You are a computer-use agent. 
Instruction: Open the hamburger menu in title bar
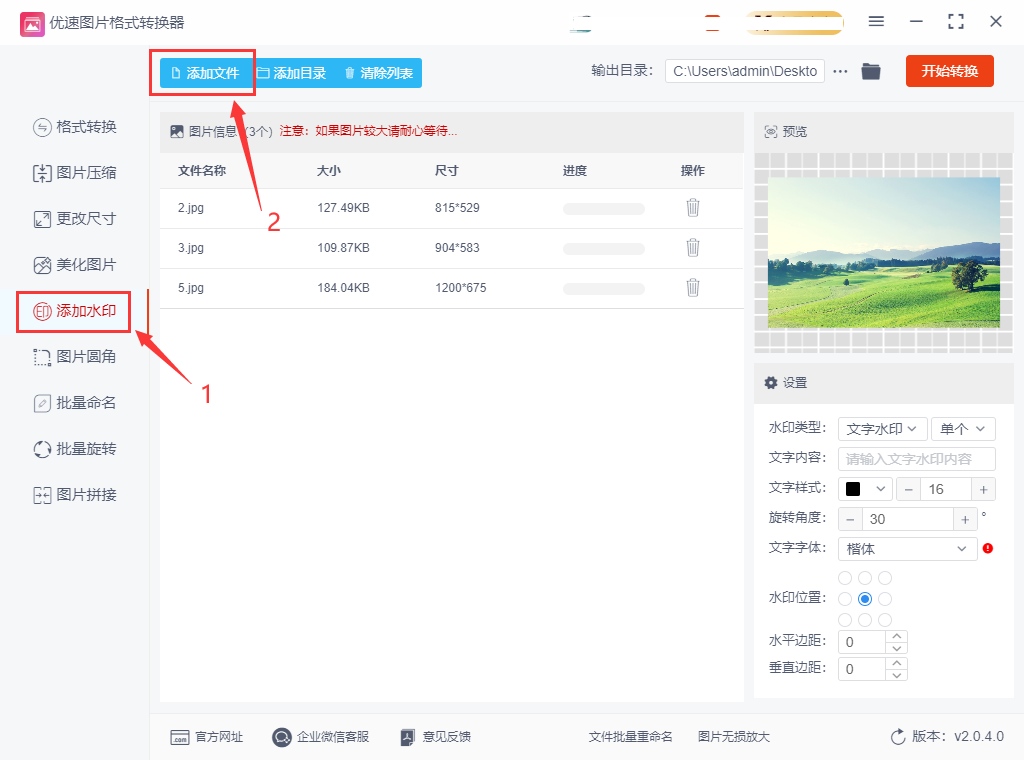pos(876,22)
